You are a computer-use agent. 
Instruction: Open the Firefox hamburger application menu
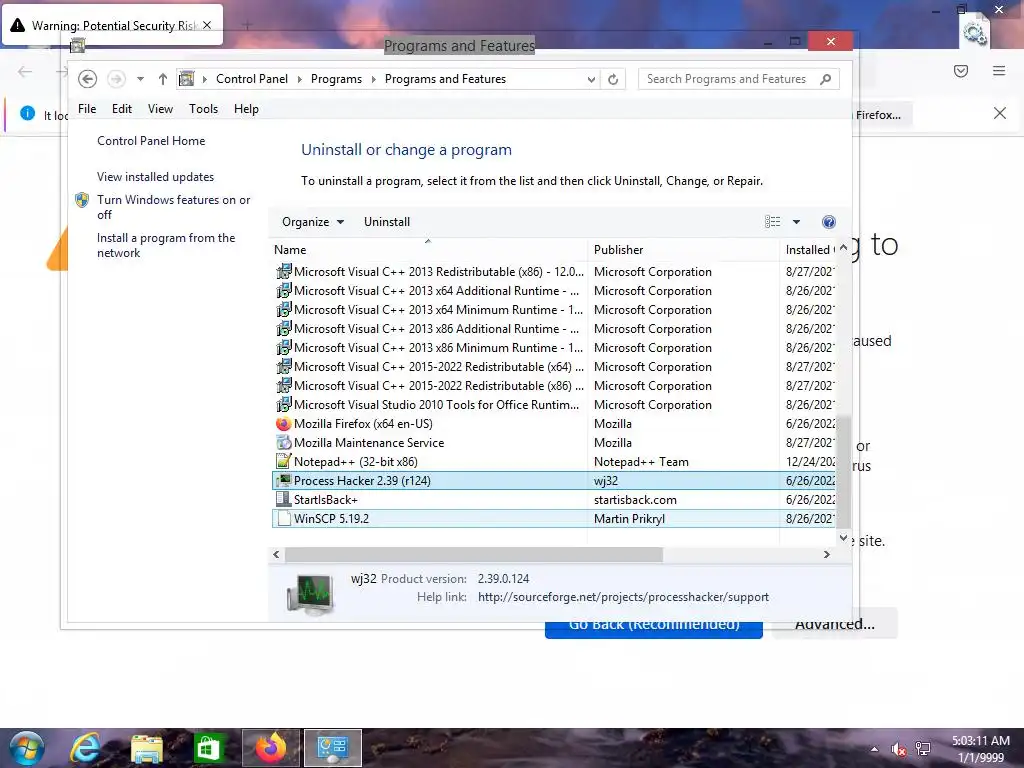(x=999, y=71)
